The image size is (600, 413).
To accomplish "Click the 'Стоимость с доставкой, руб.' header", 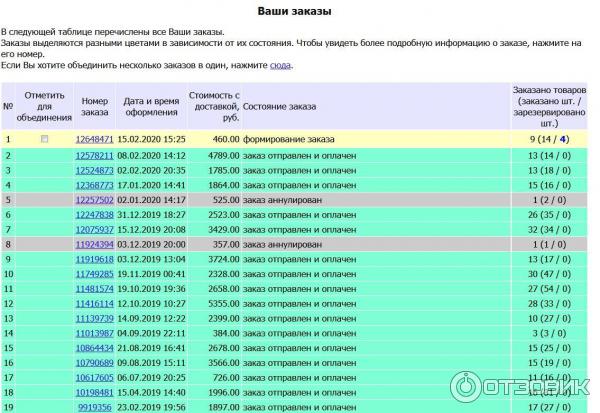I will point(214,106).
